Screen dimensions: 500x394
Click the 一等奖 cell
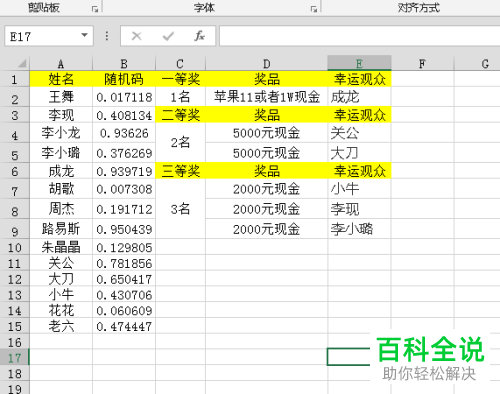click(x=180, y=79)
